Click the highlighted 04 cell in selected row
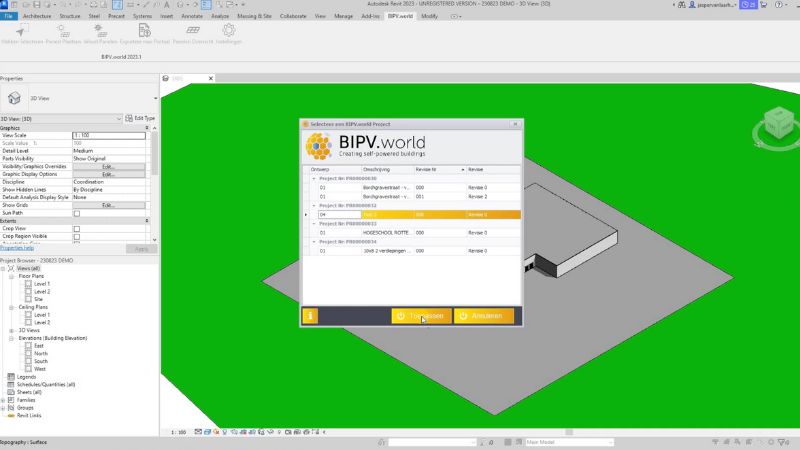The width and height of the screenshot is (800, 450). pyautogui.click(x=339, y=215)
